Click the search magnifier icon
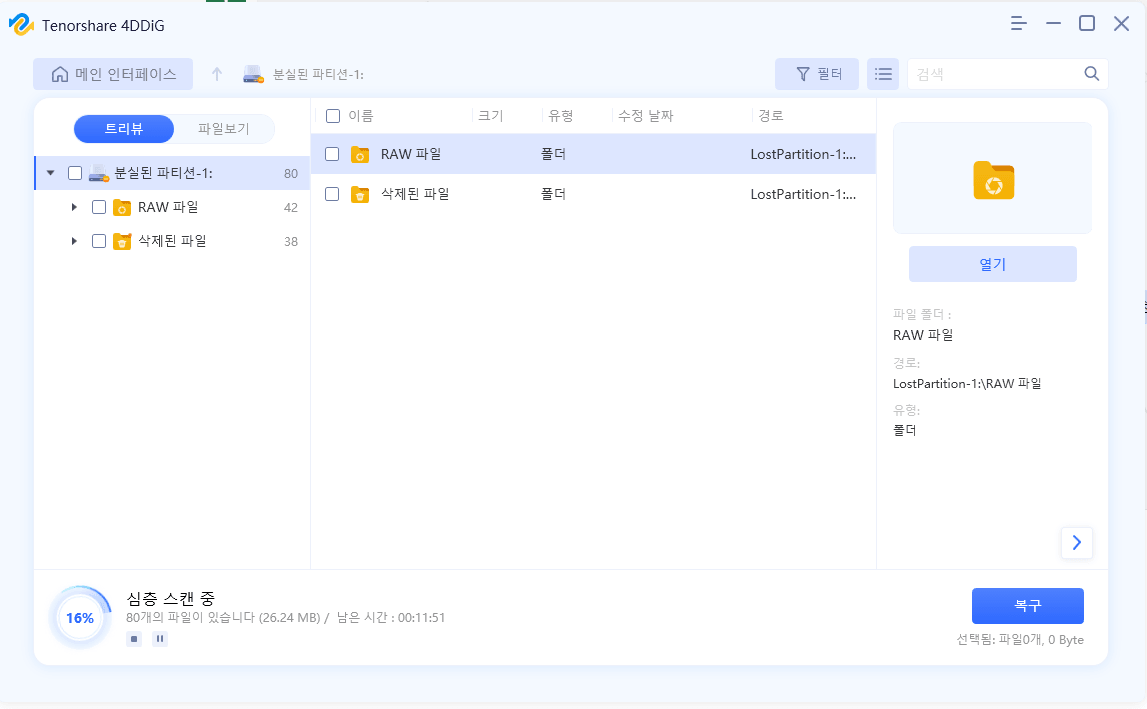This screenshot has height=709, width=1147. click(x=1091, y=73)
